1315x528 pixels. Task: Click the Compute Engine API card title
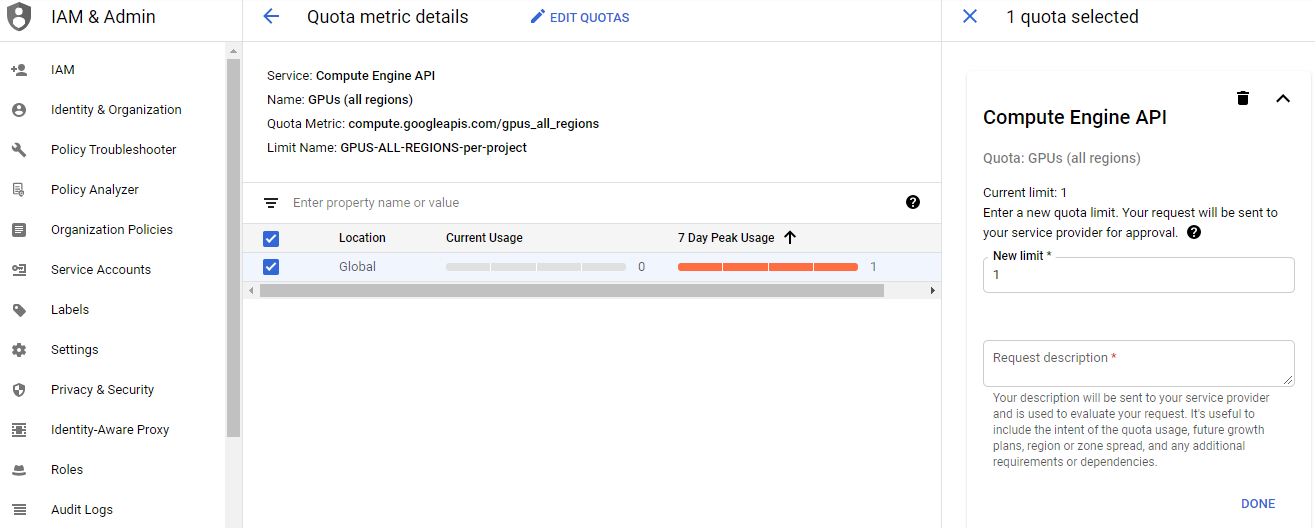click(1075, 117)
